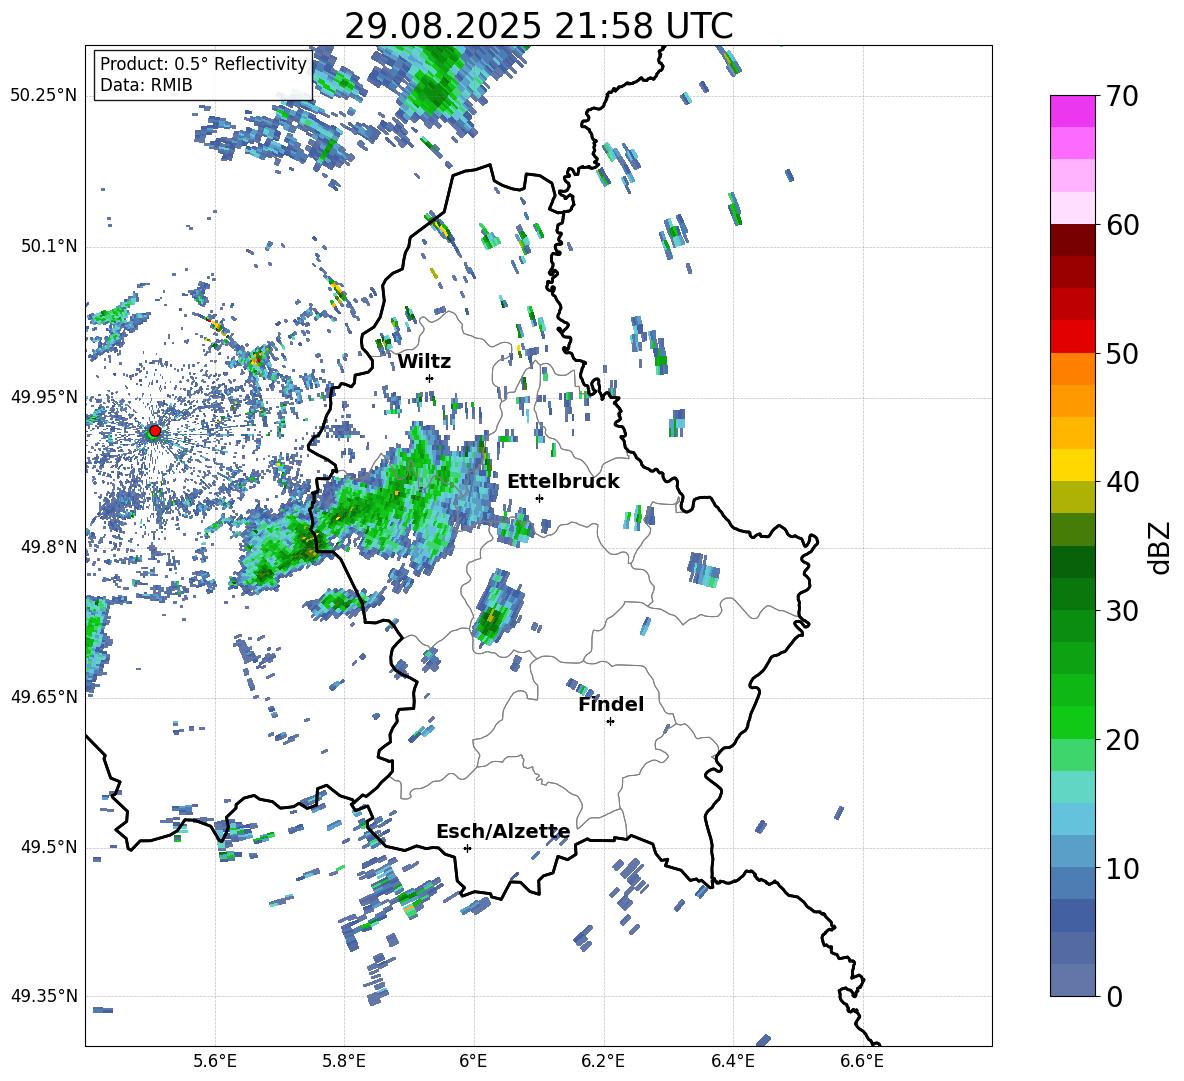This screenshot has height=1081, width=1184.
Task: Click the cross marker below Esch/Alzette
Action: [x=467, y=848]
